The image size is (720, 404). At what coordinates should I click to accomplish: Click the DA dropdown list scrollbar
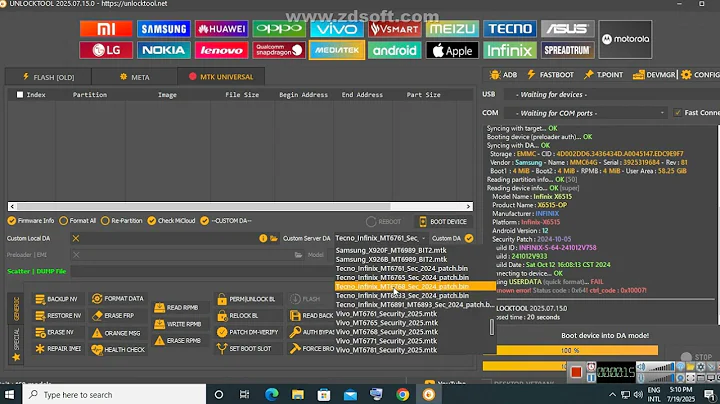(x=492, y=327)
